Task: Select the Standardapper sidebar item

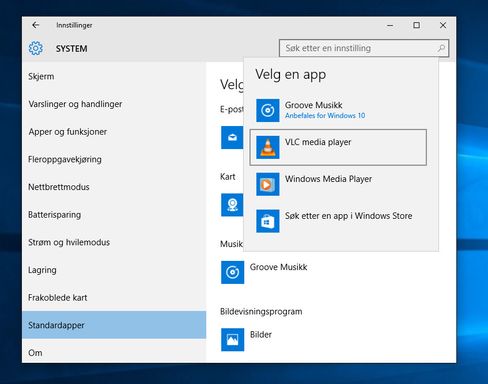Action: (x=114, y=325)
